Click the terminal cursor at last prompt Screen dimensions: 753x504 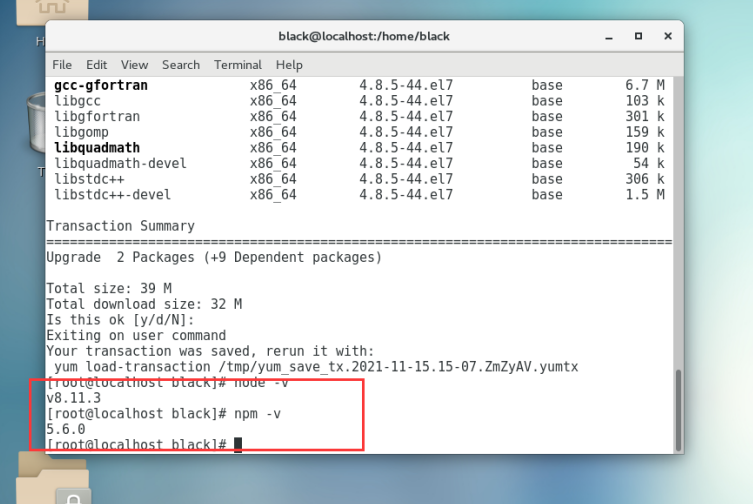point(238,445)
